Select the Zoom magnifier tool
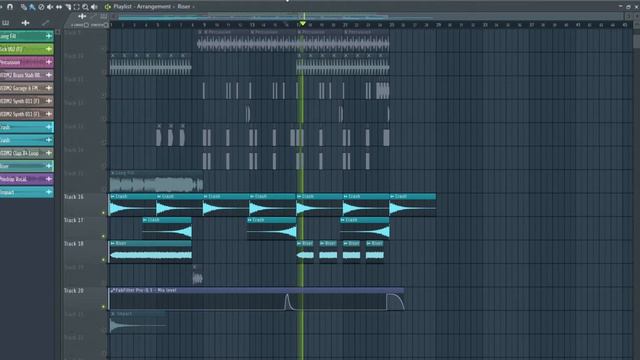The height and width of the screenshot is (360, 640). 85,7
